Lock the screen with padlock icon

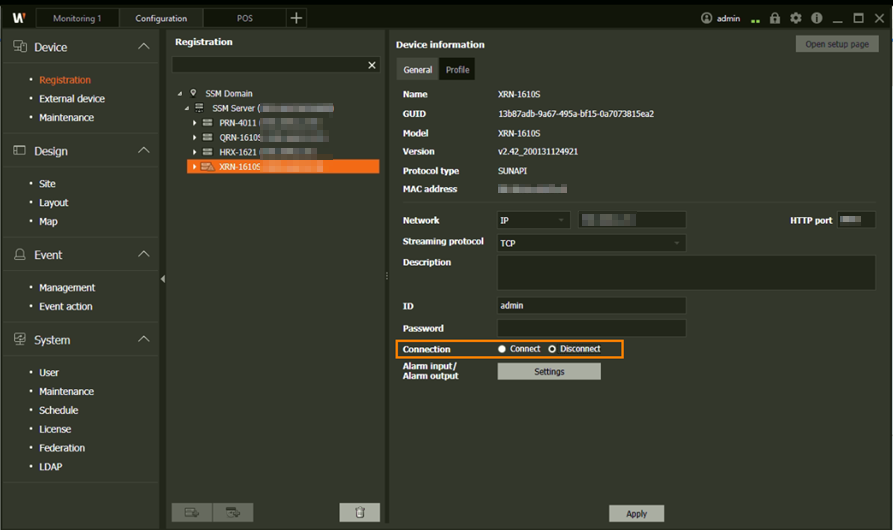tap(775, 18)
